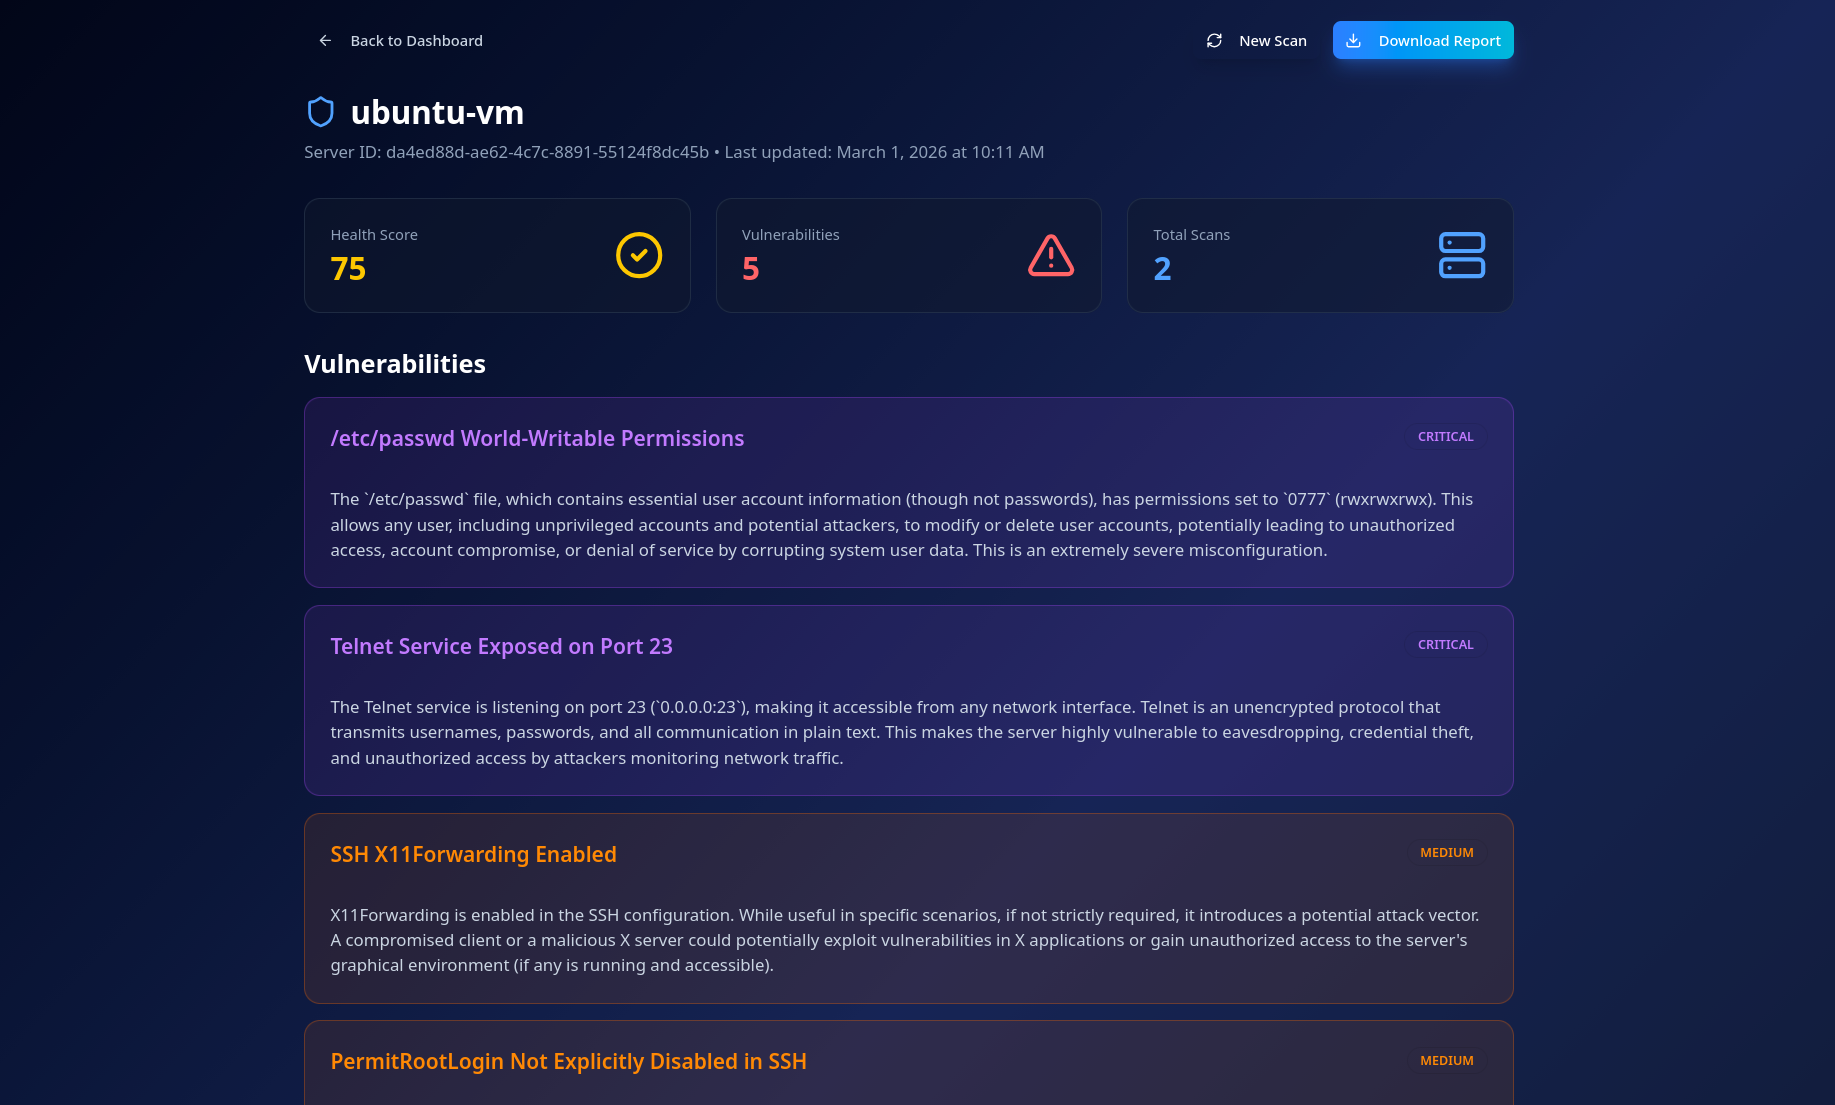The height and width of the screenshot is (1105, 1835).
Task: Click the download arrow icon
Action: tap(1353, 41)
